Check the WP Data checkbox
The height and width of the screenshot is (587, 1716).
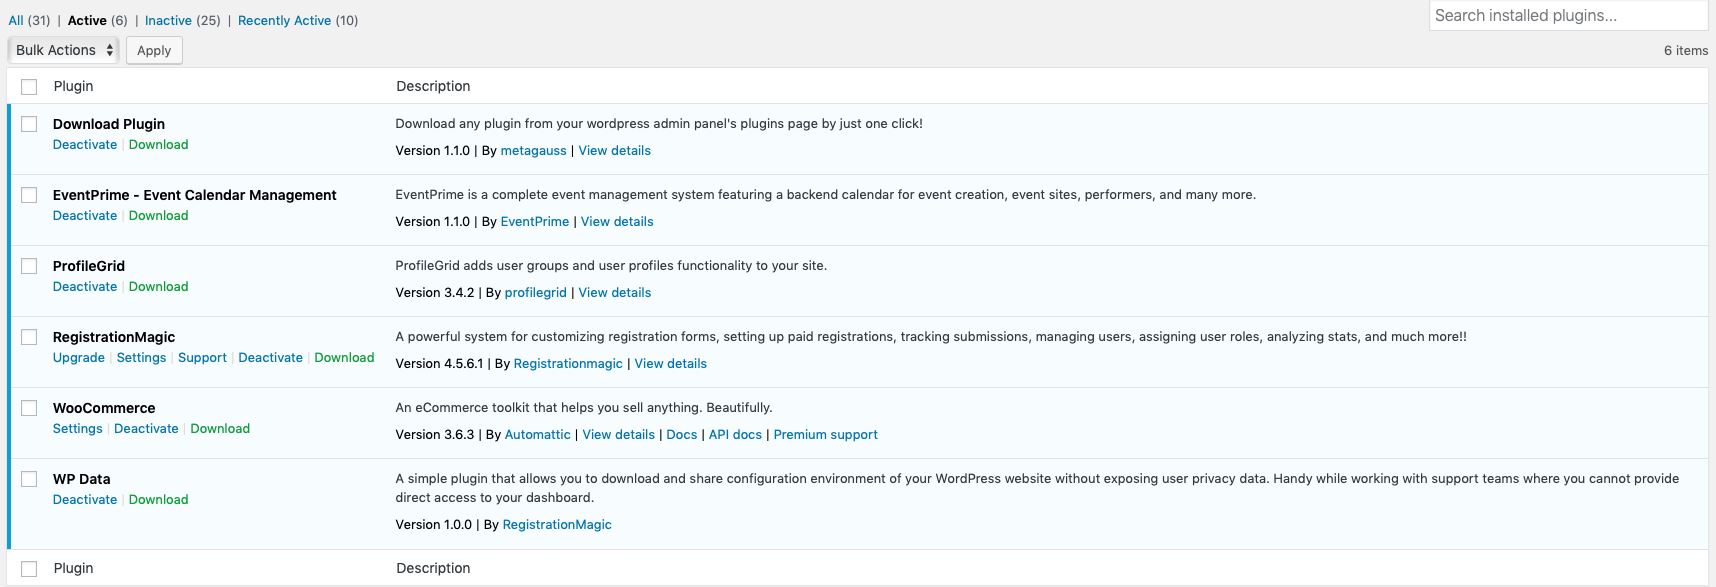pyautogui.click(x=29, y=479)
